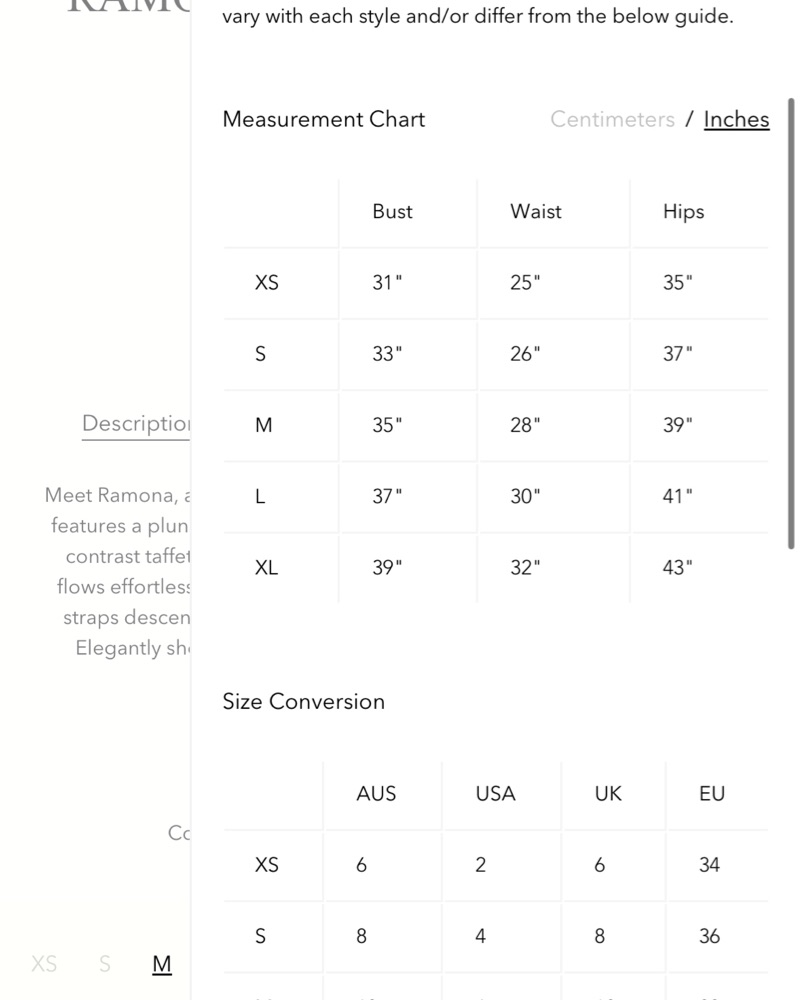Image resolution: width=801 pixels, height=1000 pixels.
Task: Open the Description tab behind the panel
Action: (x=136, y=423)
